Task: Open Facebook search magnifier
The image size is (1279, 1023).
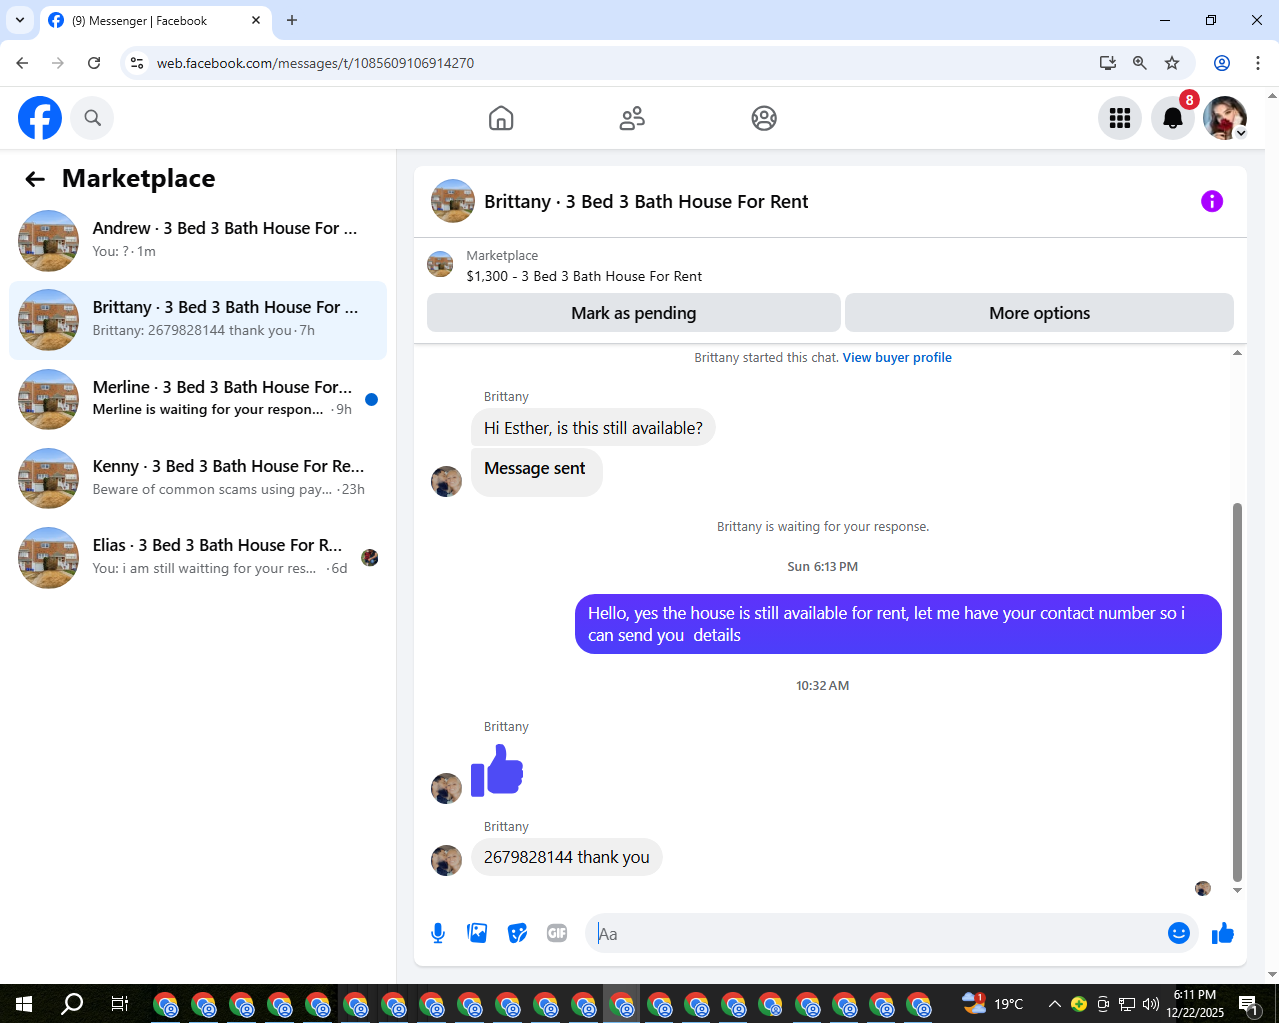Action: point(92,118)
